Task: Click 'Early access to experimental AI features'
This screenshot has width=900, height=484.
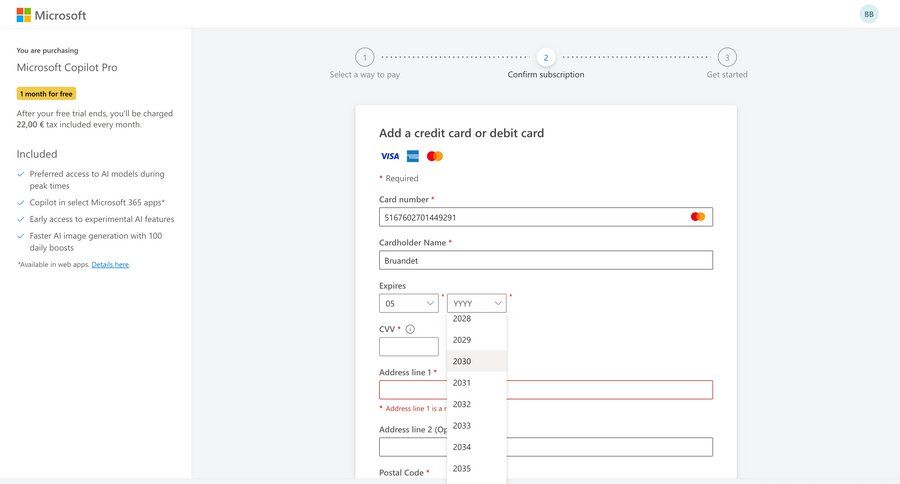Action: 102,219
